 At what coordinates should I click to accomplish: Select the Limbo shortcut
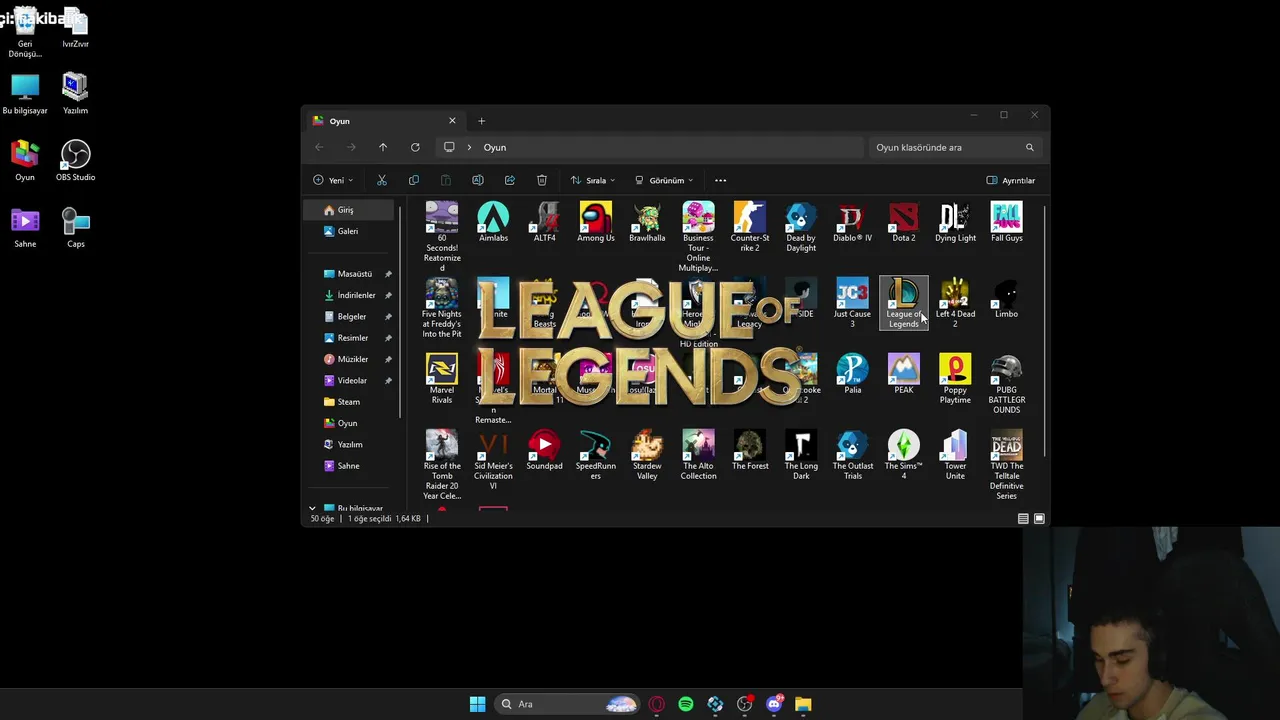[1006, 299]
